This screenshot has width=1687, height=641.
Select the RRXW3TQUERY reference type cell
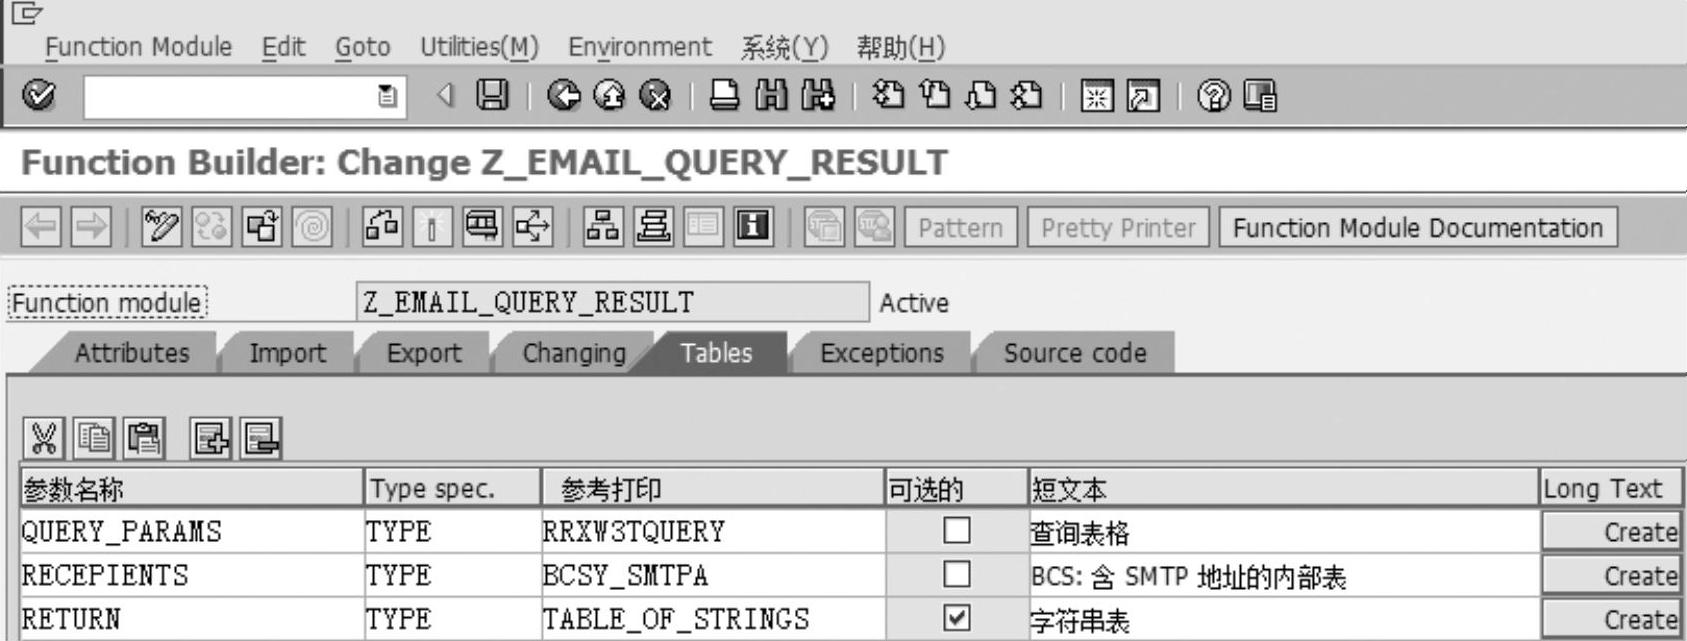(x=712, y=531)
